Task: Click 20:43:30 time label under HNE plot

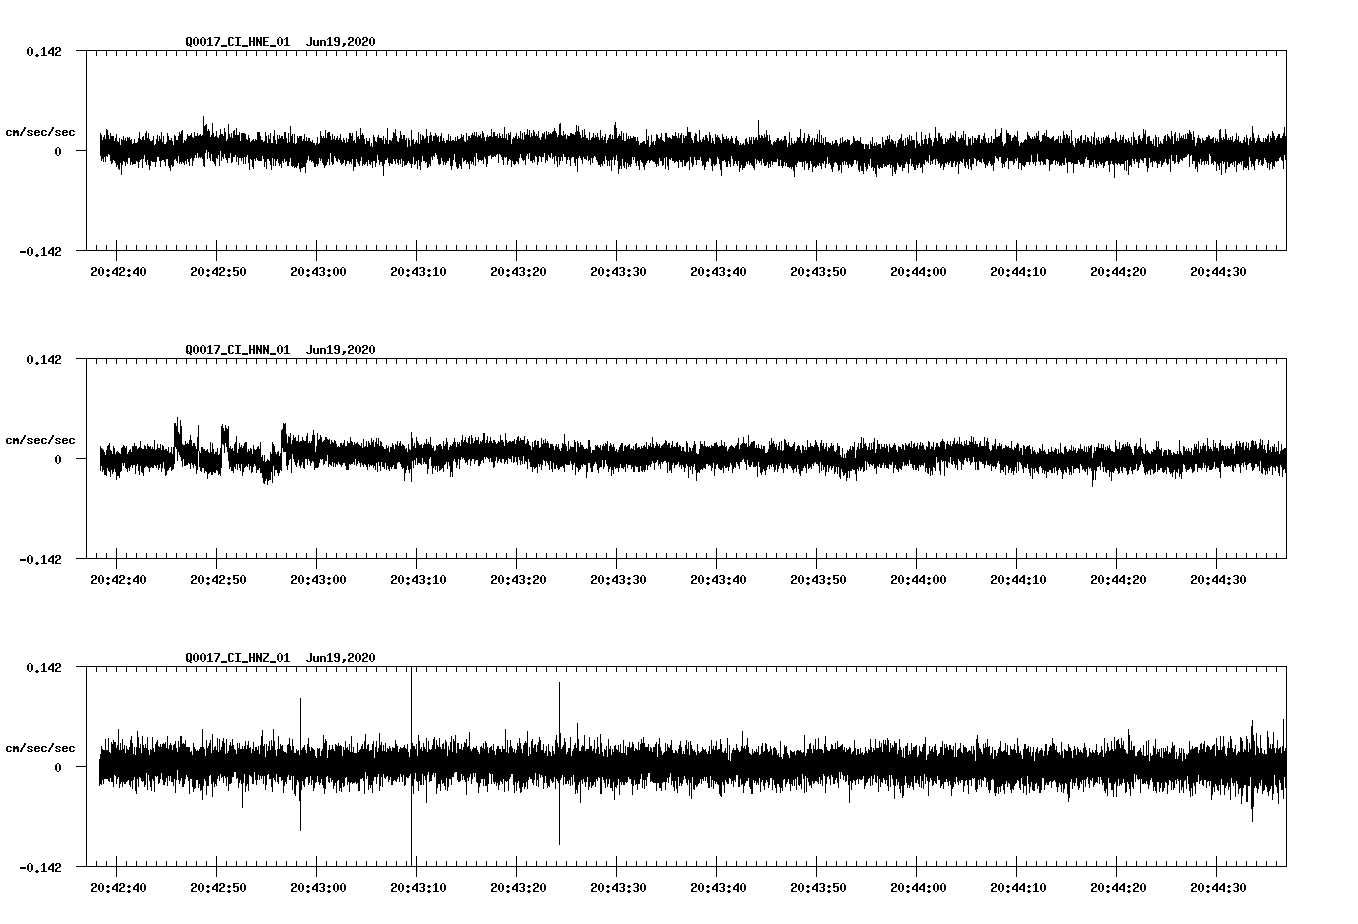Action: click(x=618, y=272)
